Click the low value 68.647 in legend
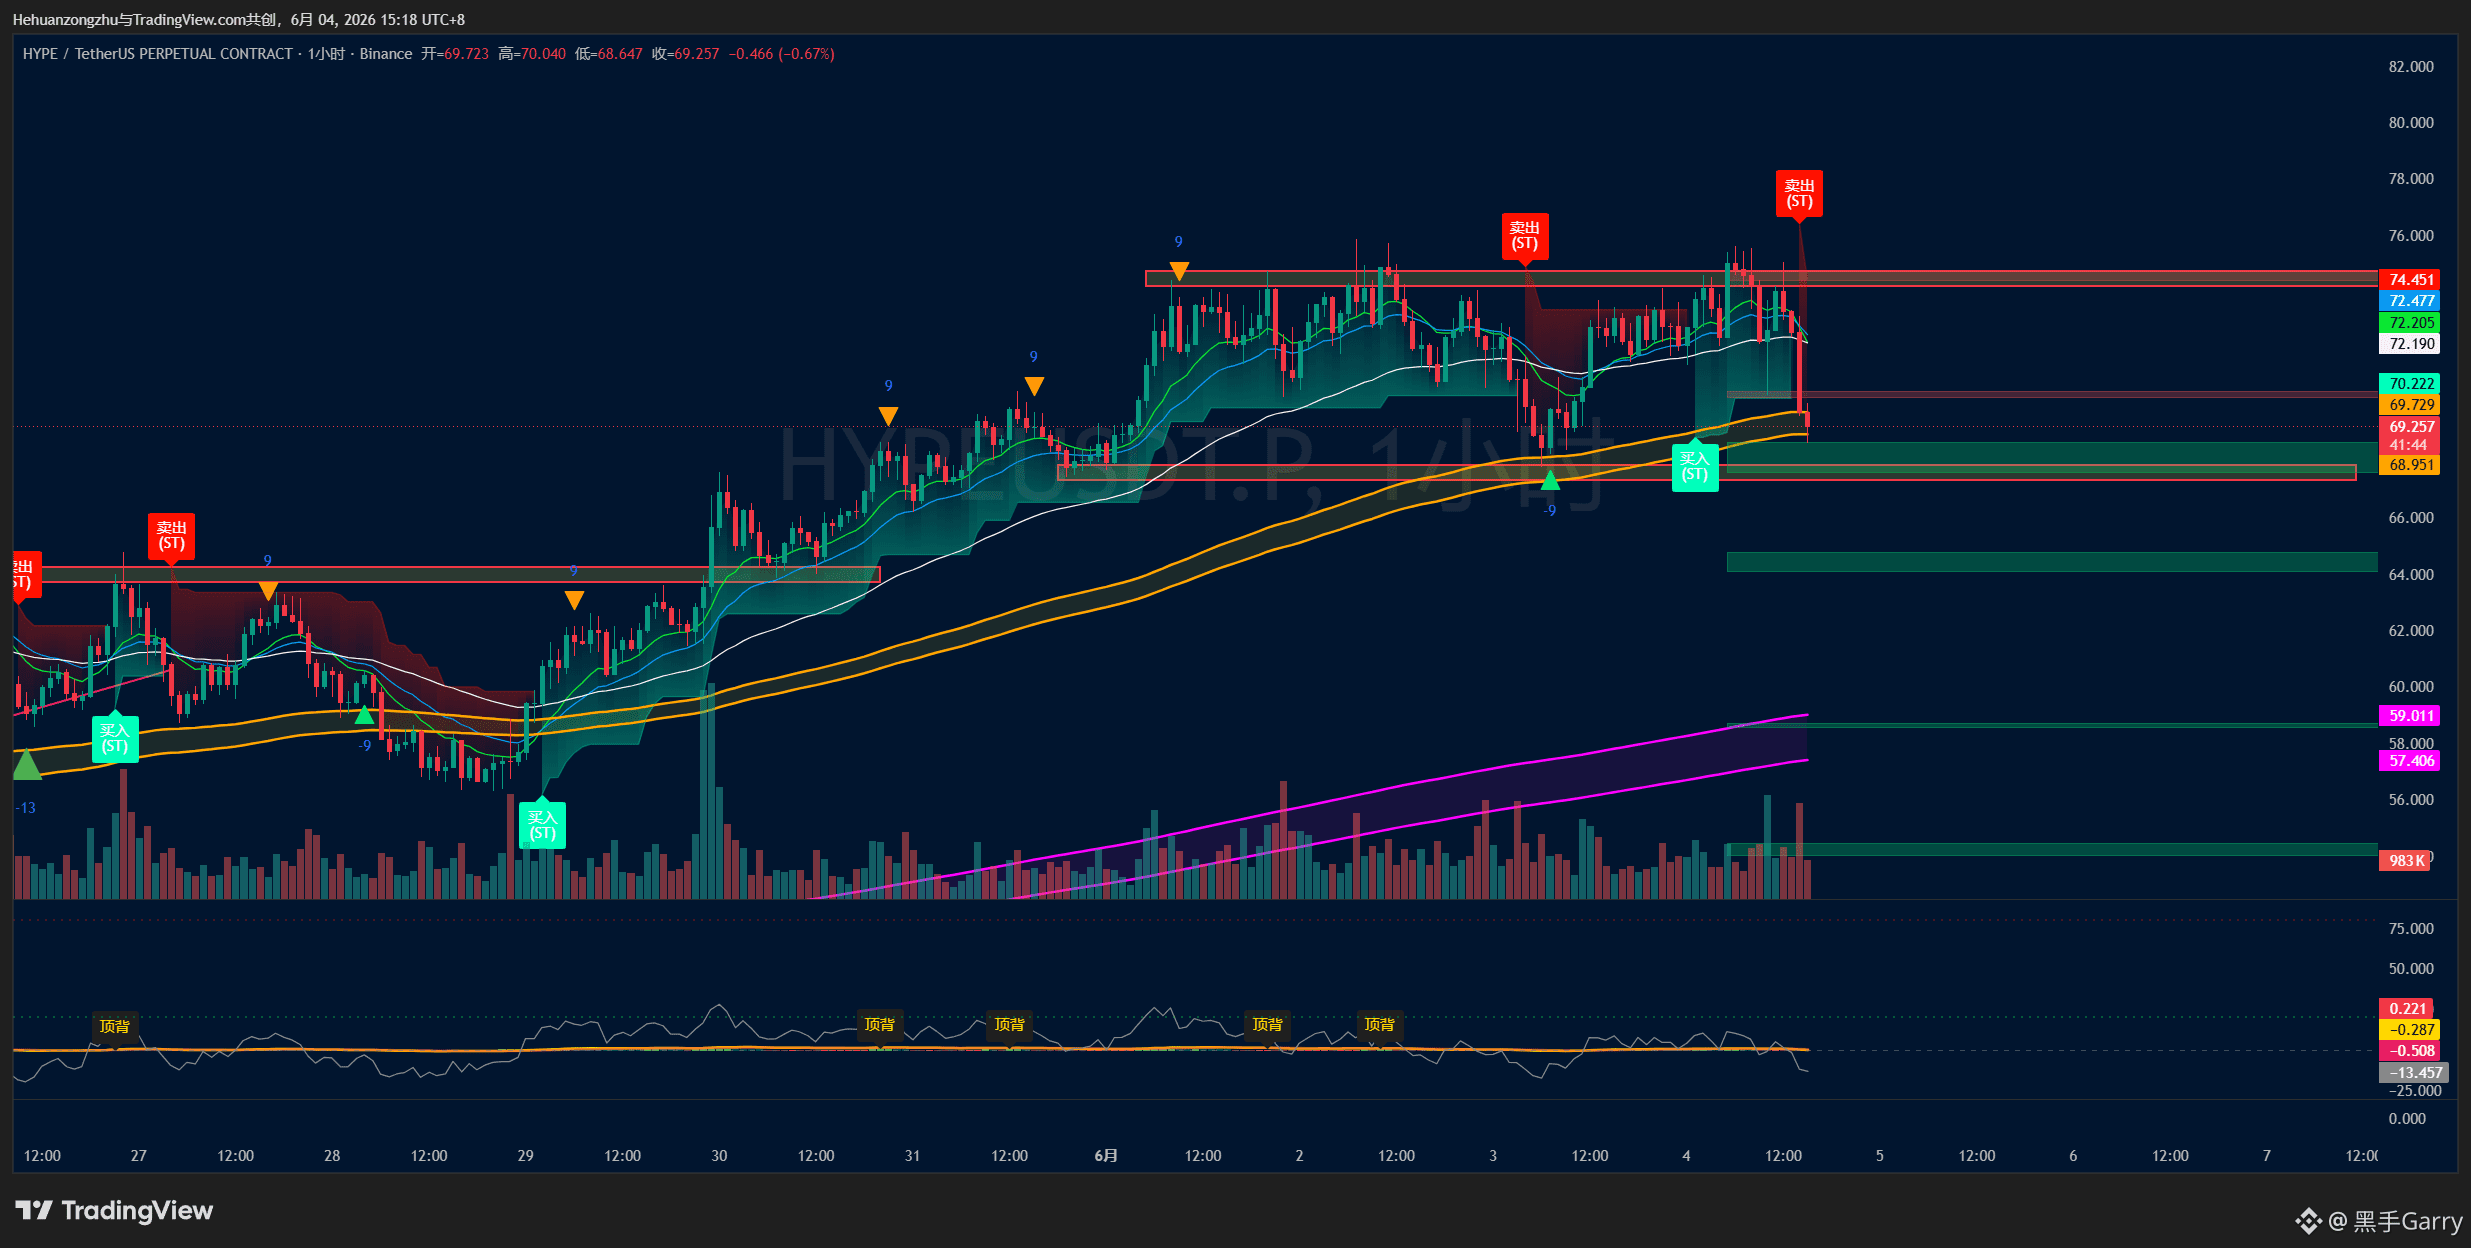Image resolution: width=2471 pixels, height=1248 pixels. (x=620, y=54)
